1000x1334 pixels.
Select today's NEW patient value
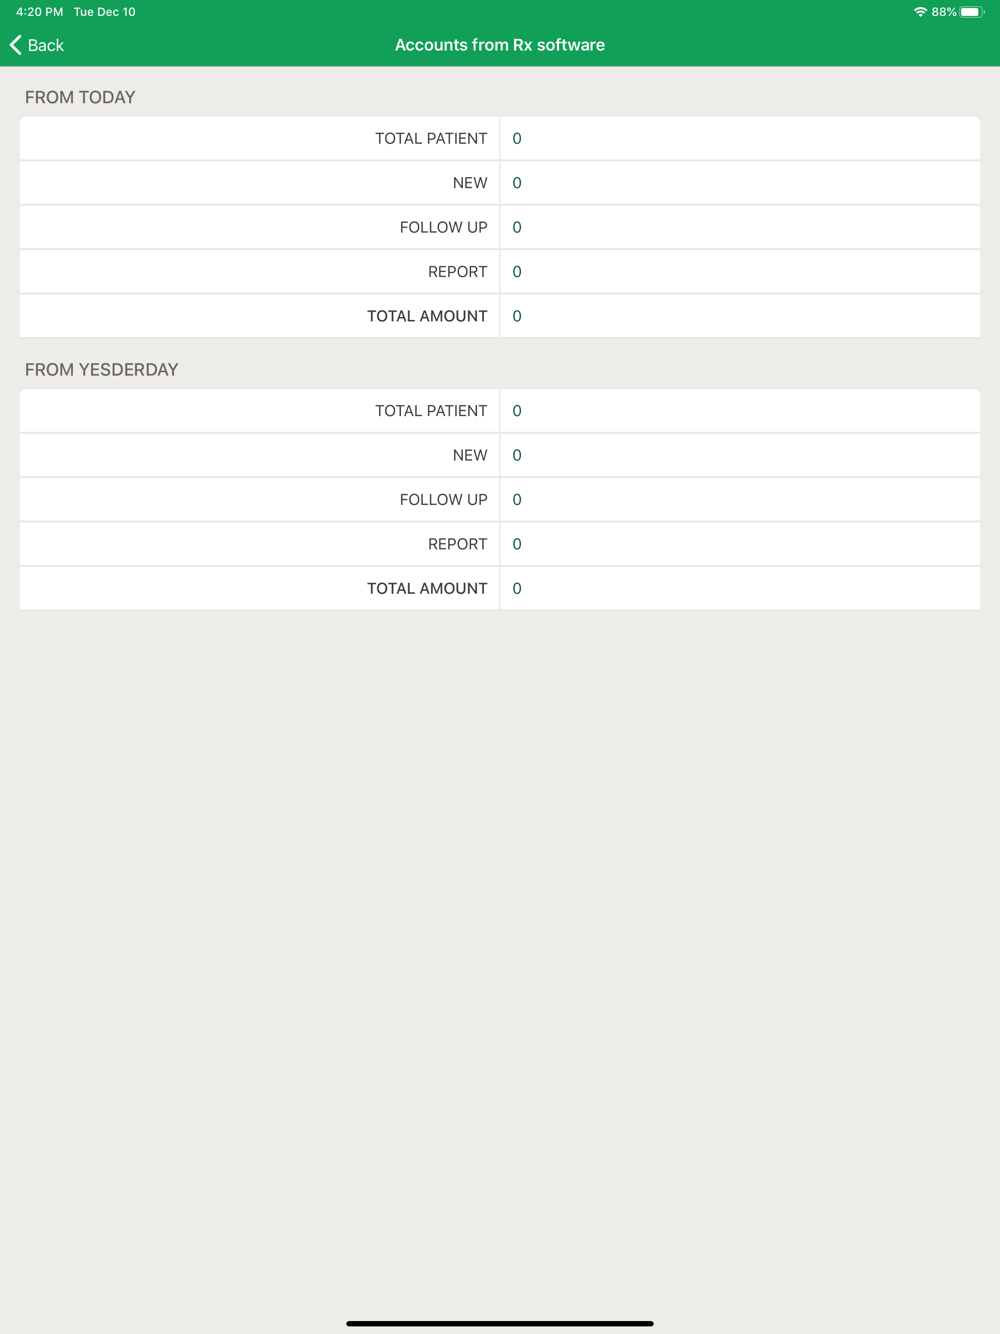click(x=517, y=183)
